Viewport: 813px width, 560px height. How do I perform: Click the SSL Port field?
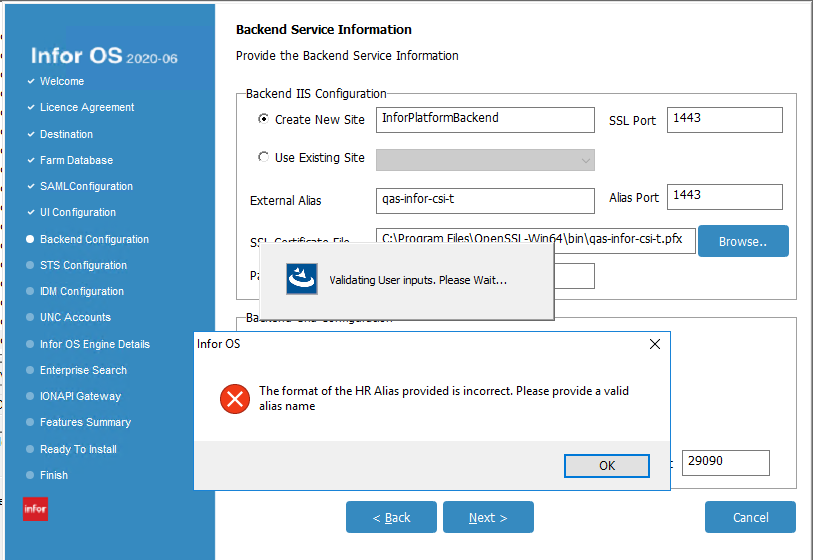[724, 120]
